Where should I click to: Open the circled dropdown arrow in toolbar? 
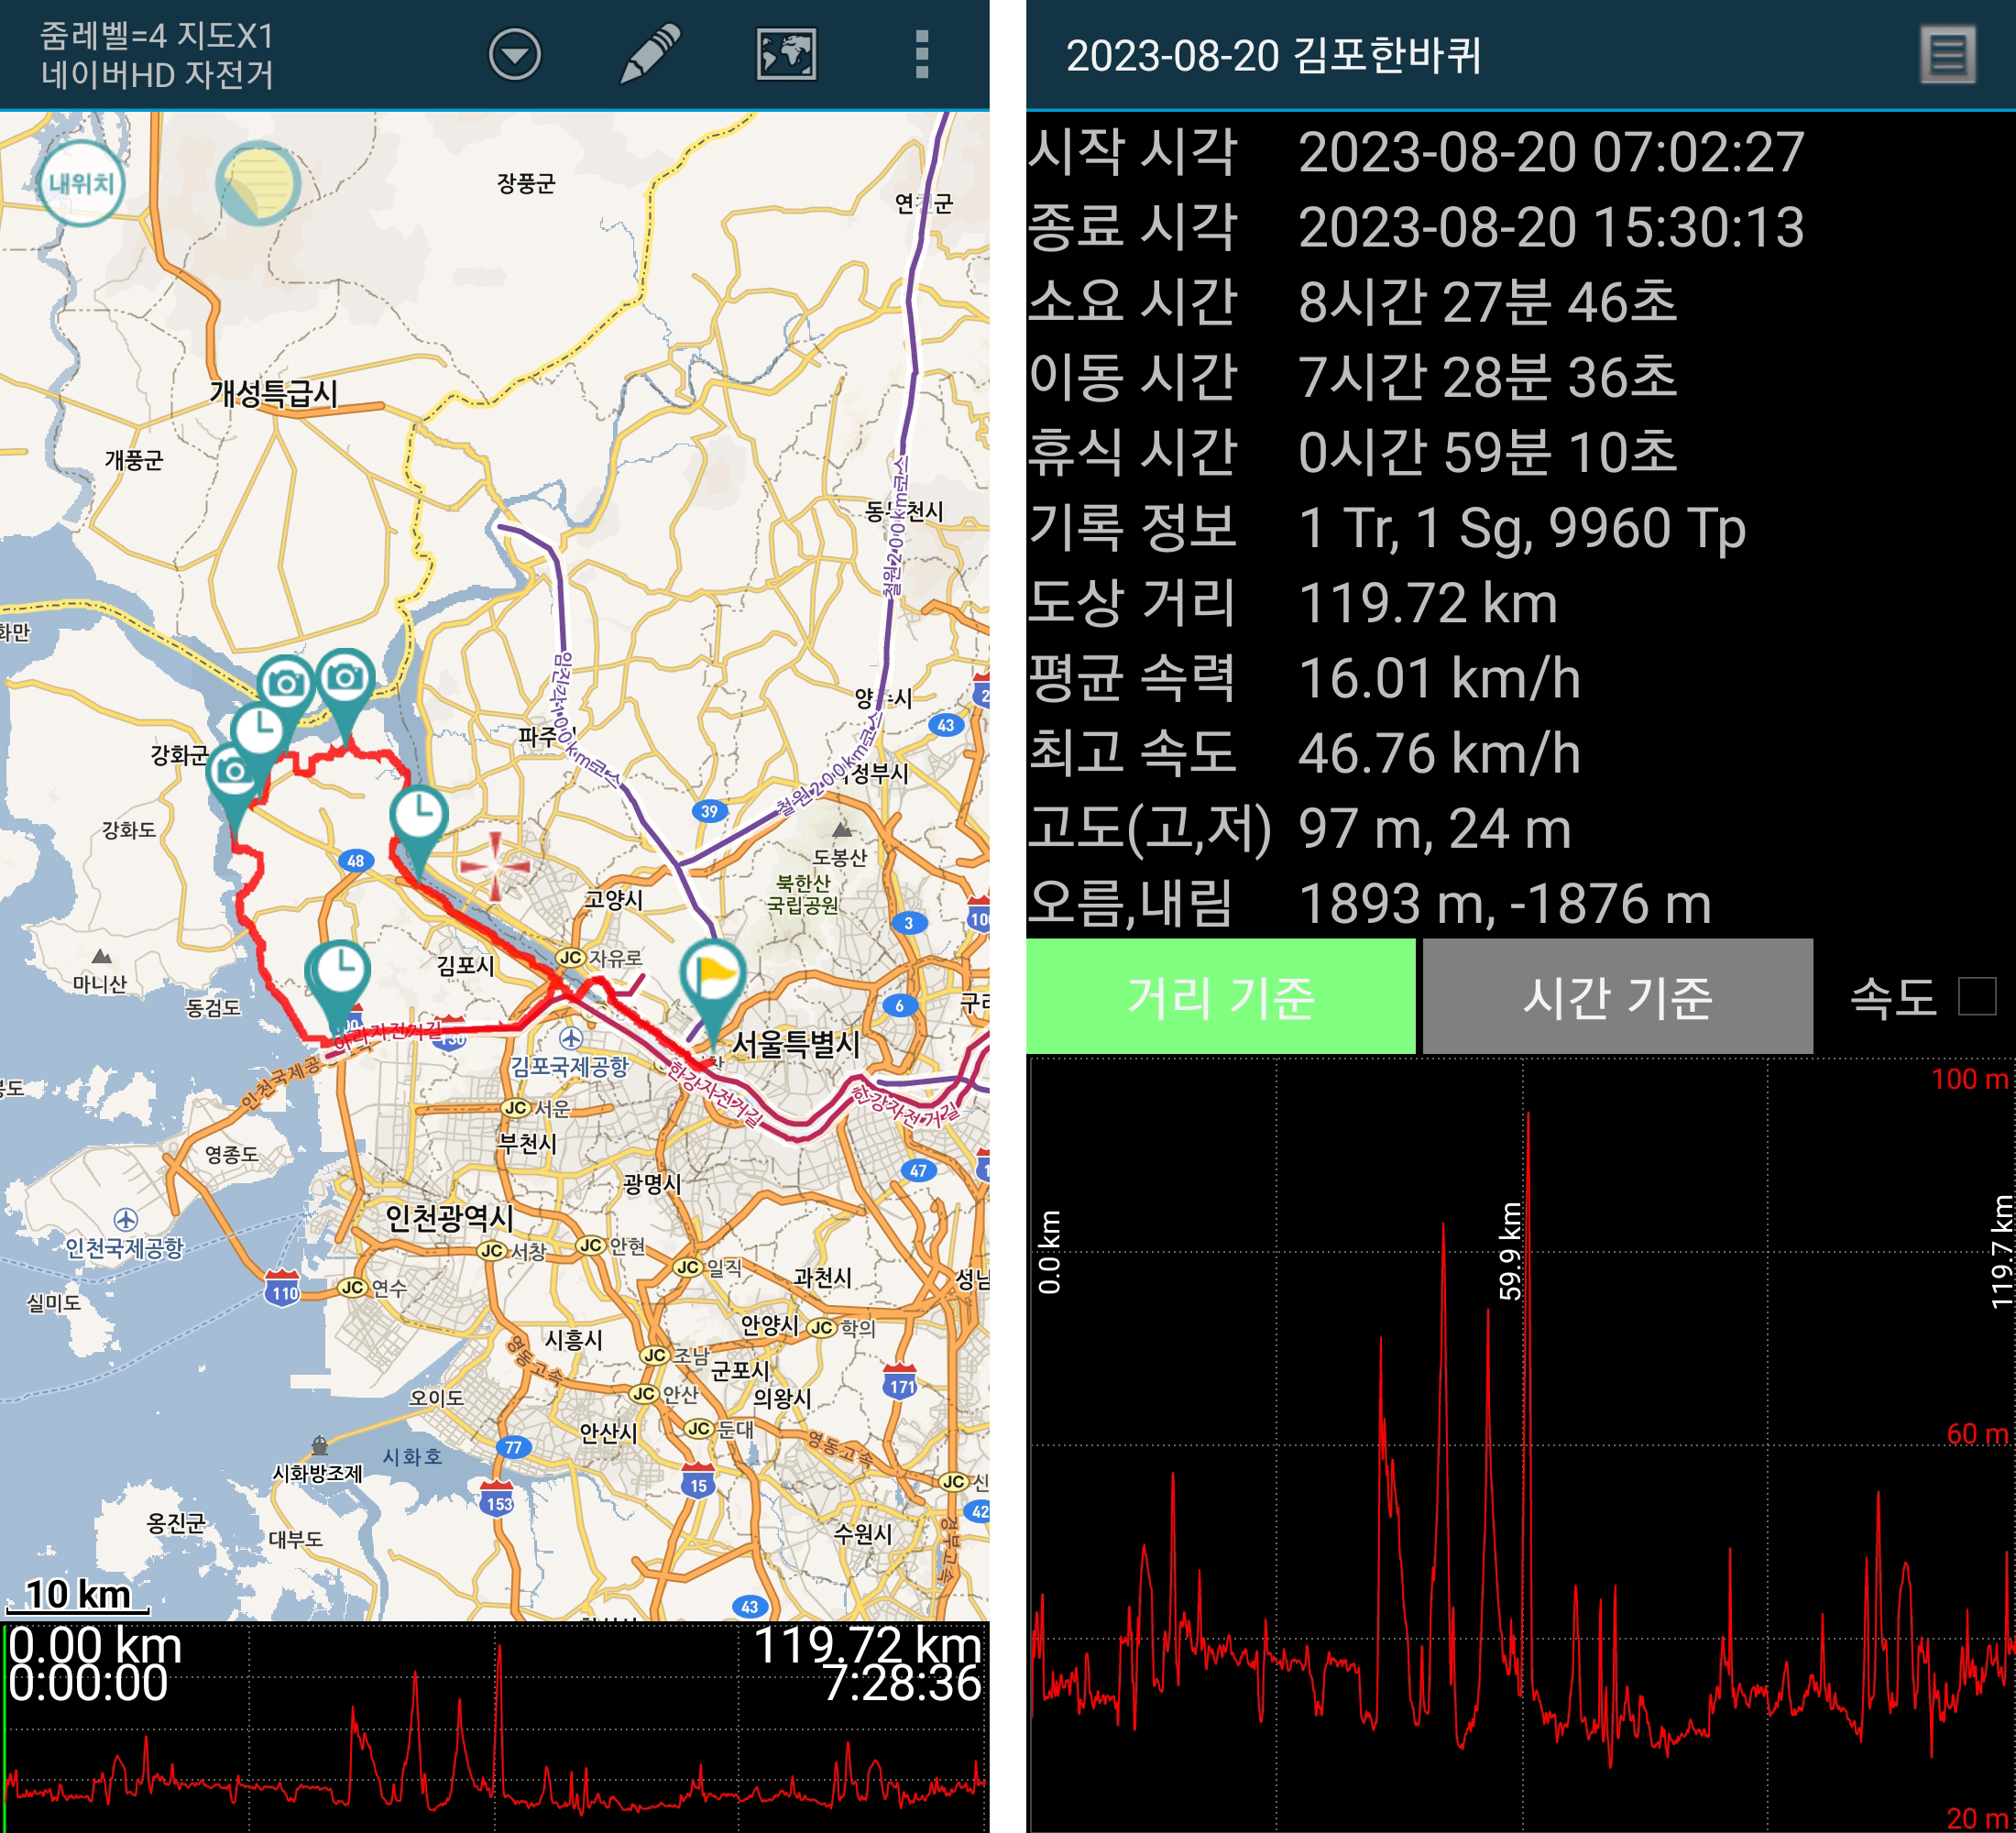click(x=515, y=54)
